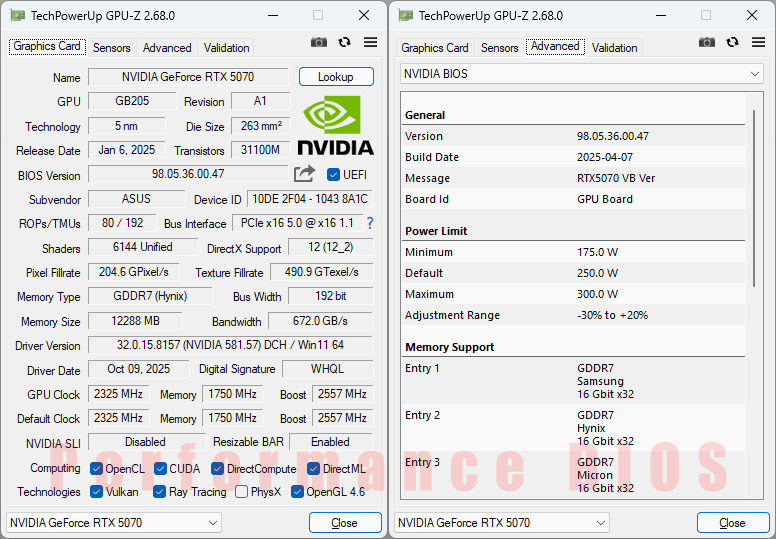This screenshot has width=776, height=539.
Task: Click the Shaders 6144 Unified field
Action: [x=143, y=247]
